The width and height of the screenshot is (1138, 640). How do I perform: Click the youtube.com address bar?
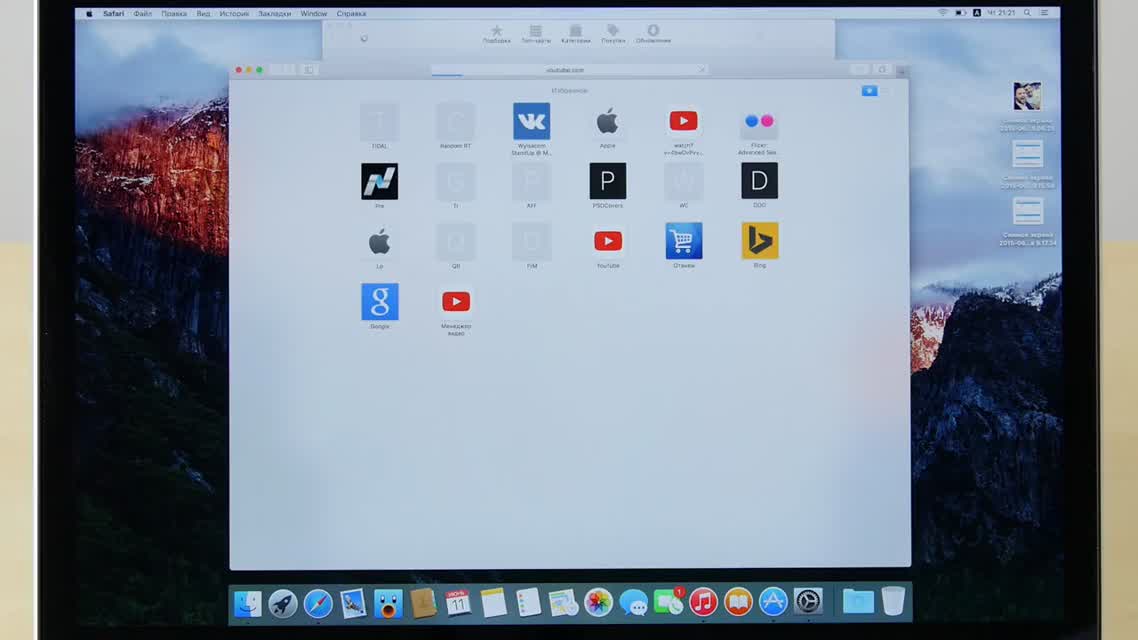pos(570,70)
